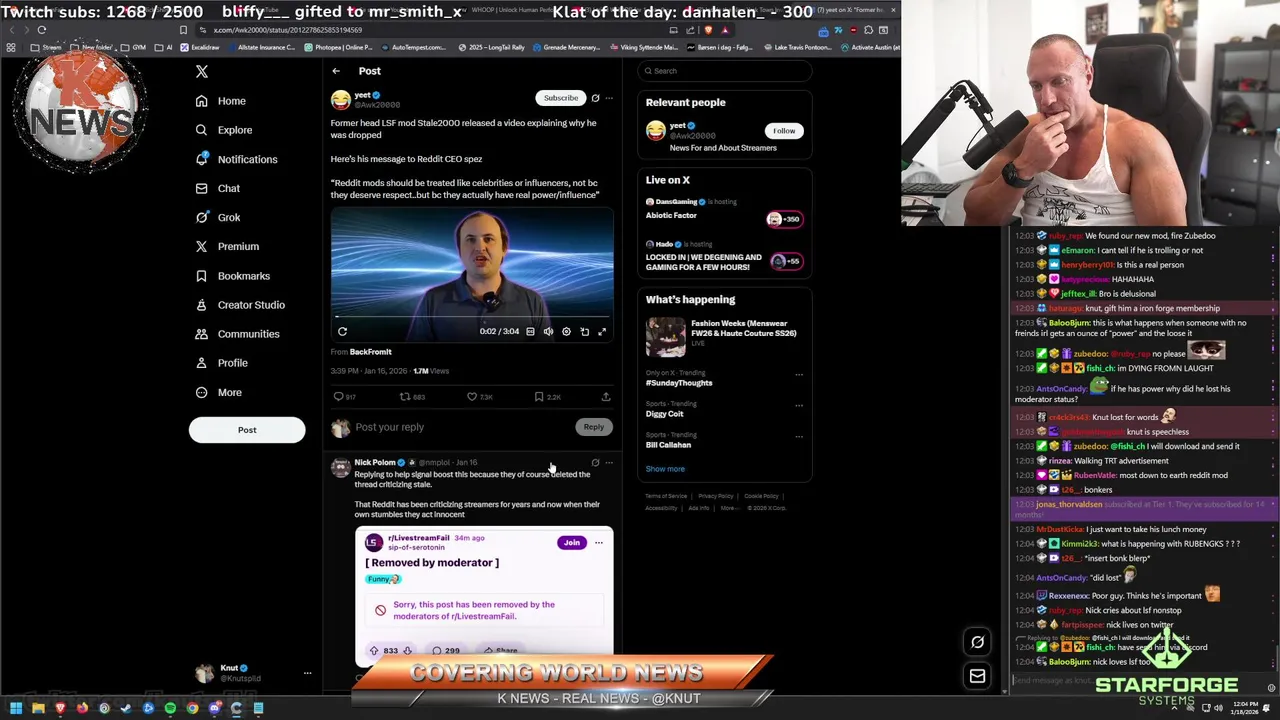Open options for #SundayThoughts trend

798,375
